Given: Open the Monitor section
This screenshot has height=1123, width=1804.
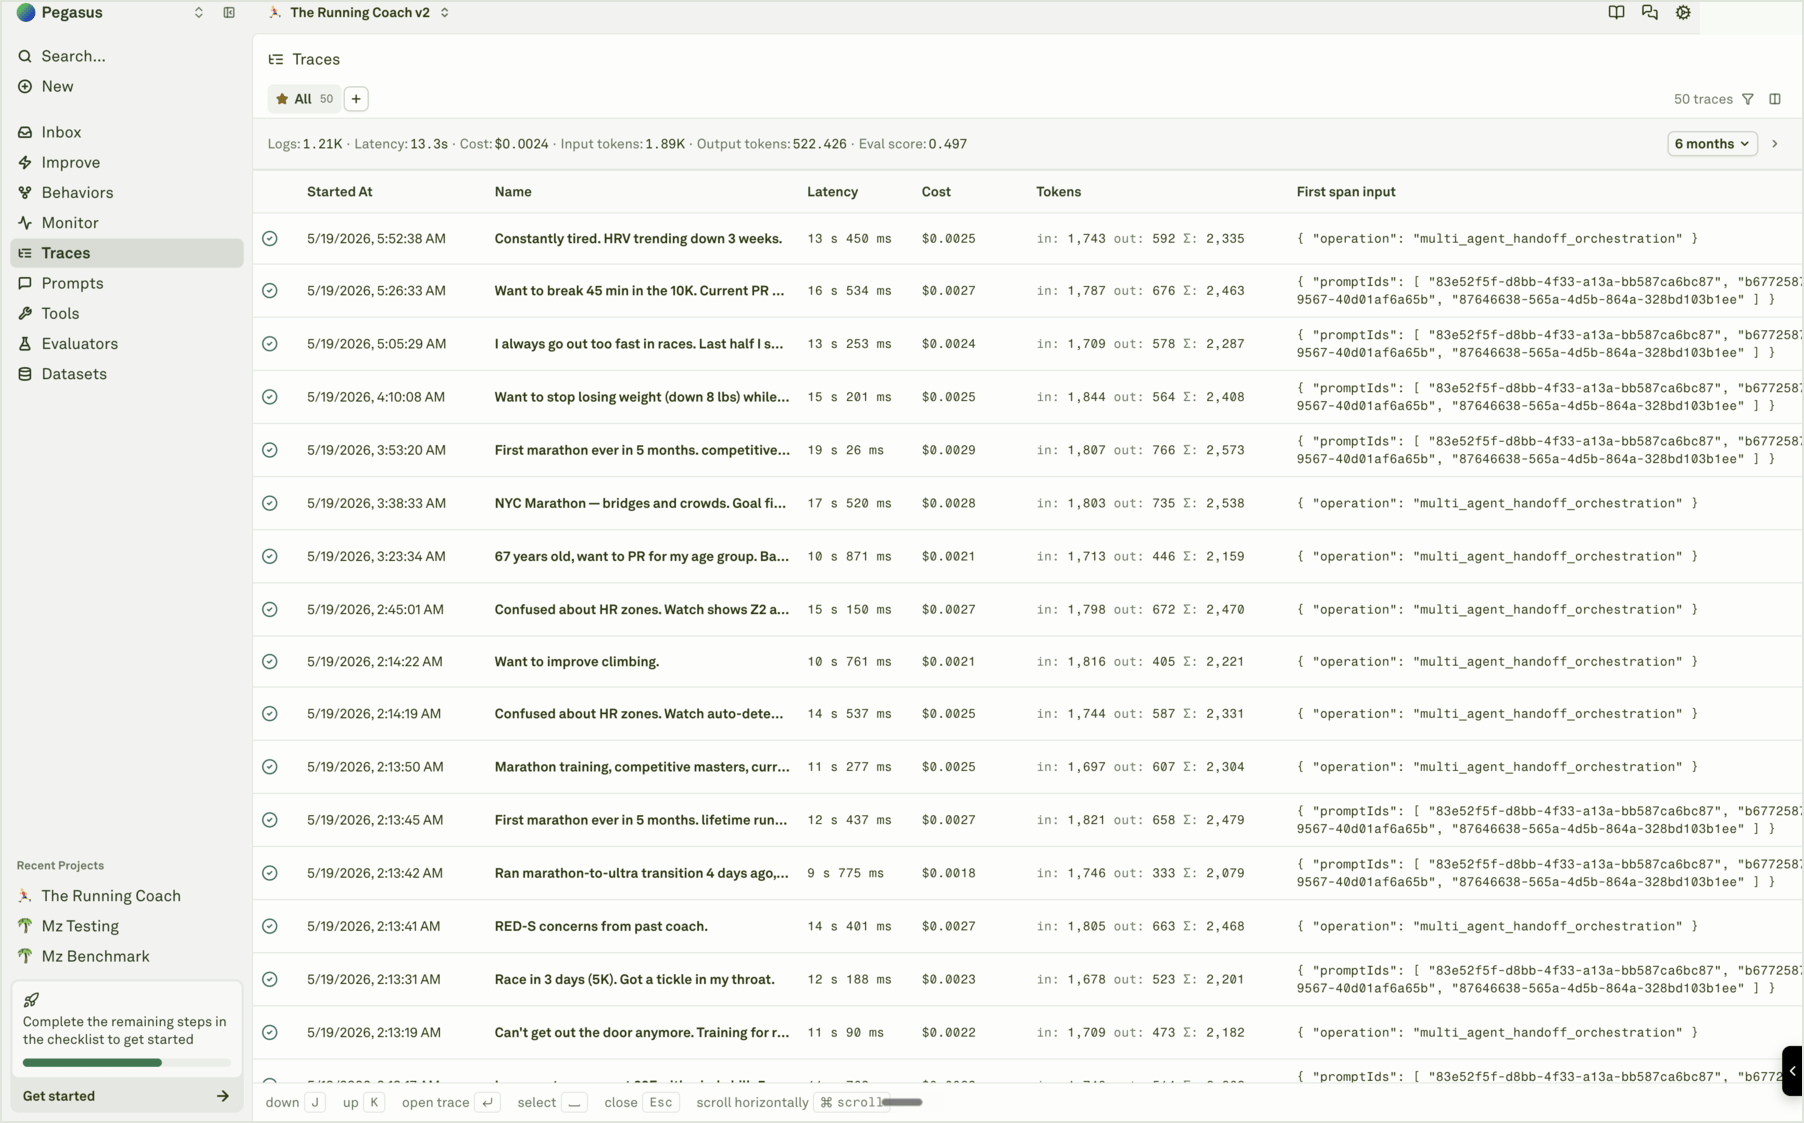Looking at the screenshot, I should coord(127,223).
